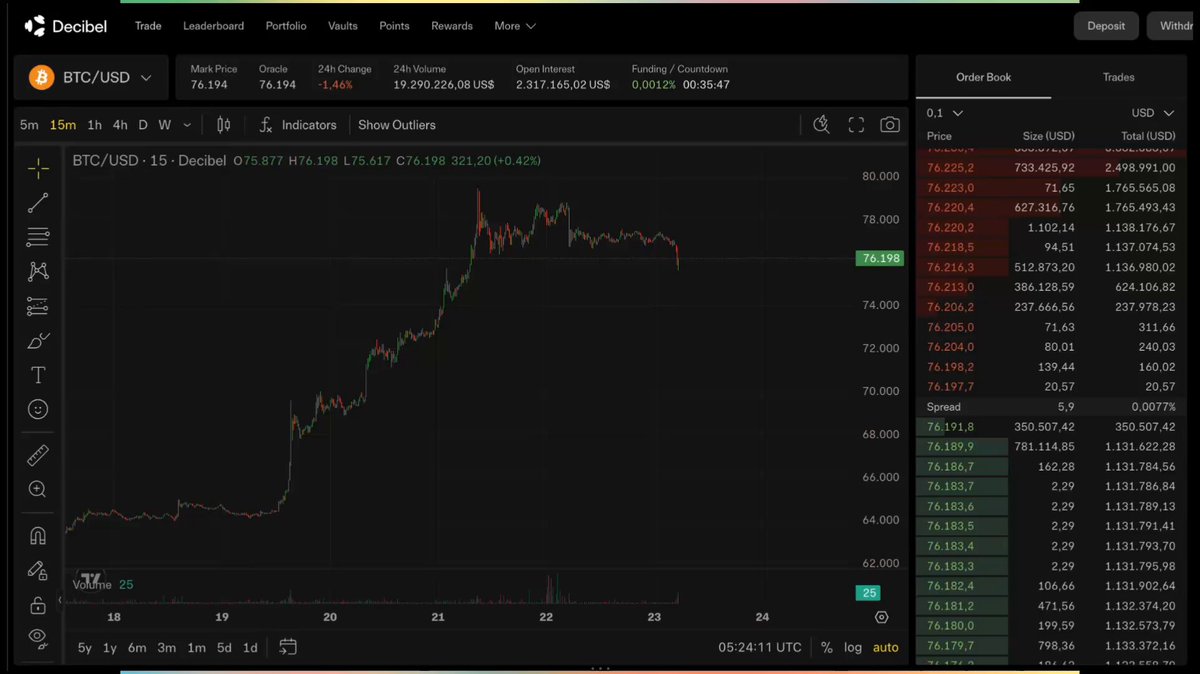1200x674 pixels.
Task: Toggle auto scale on the chart
Action: tap(886, 647)
